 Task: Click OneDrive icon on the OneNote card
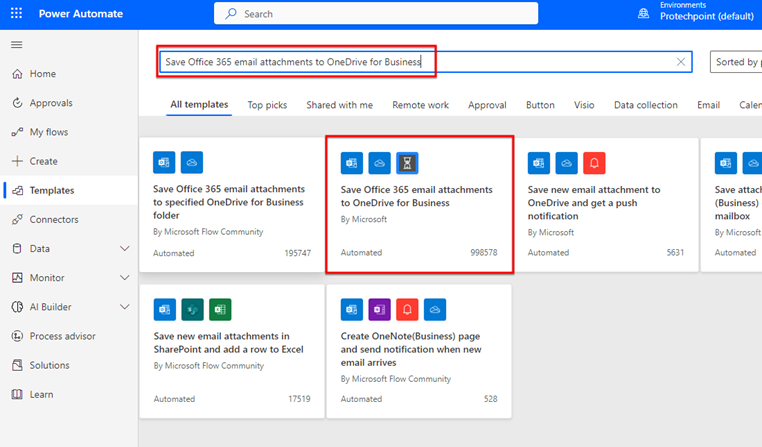[x=435, y=309]
